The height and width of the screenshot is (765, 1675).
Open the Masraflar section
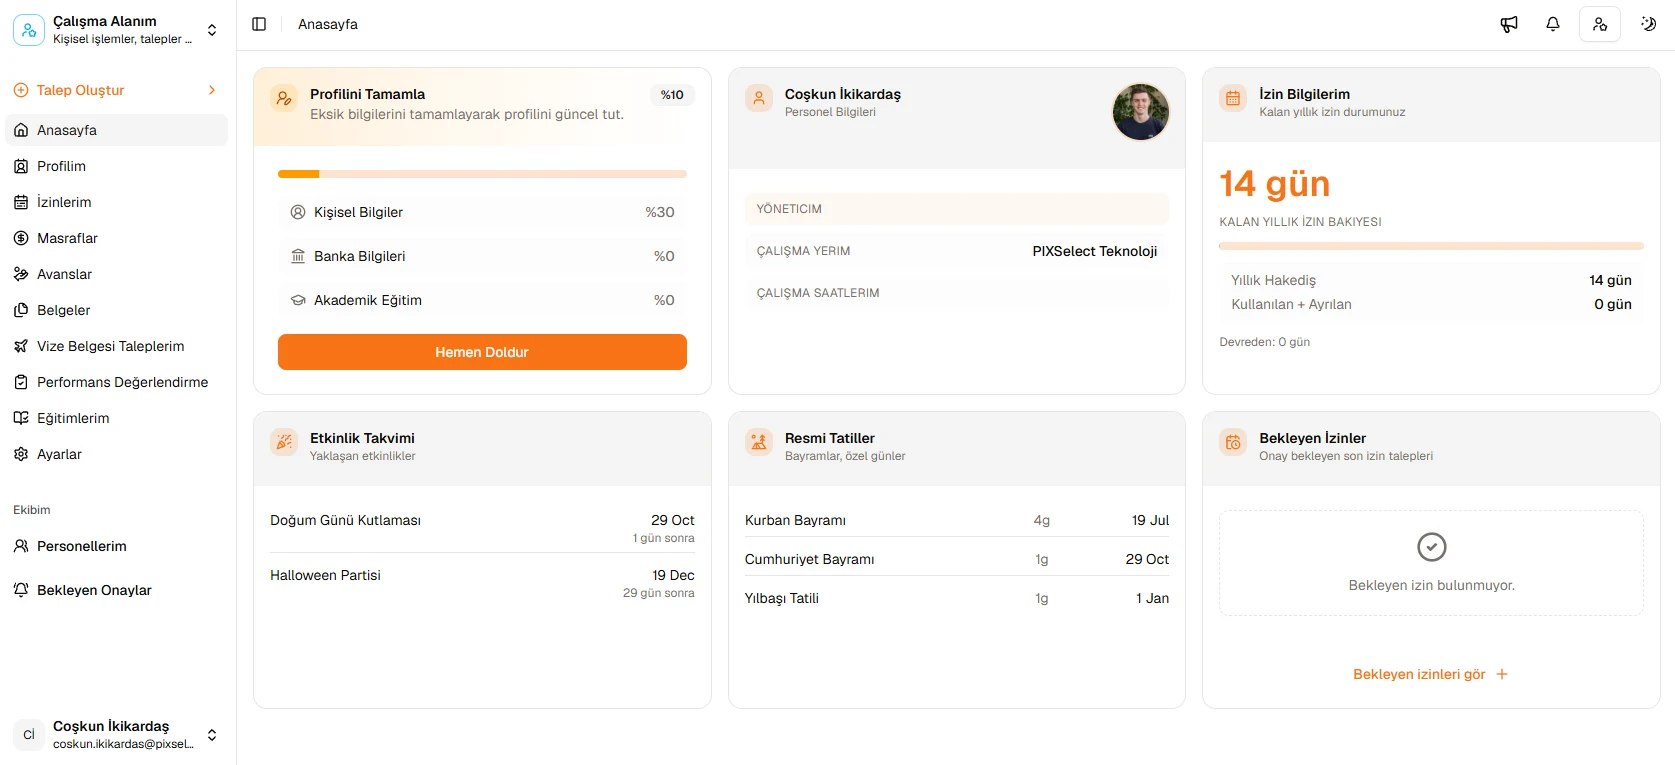tap(116, 238)
